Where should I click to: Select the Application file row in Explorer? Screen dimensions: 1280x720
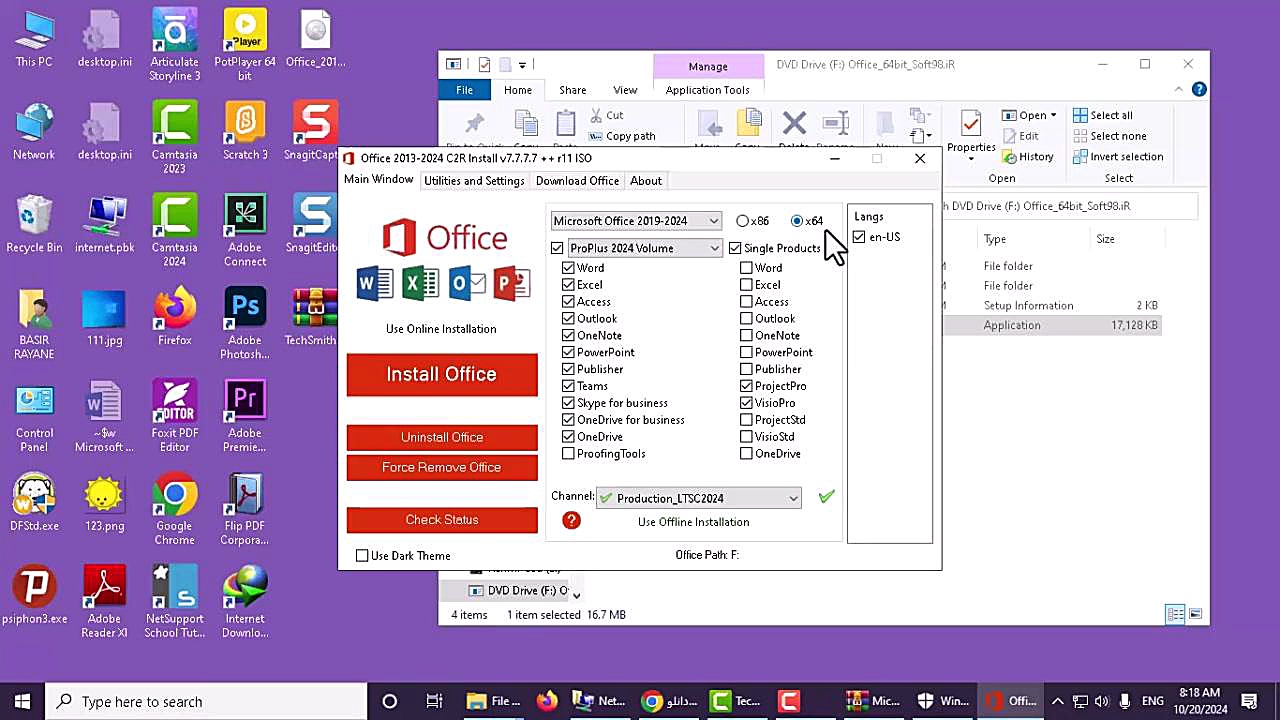coord(1053,325)
